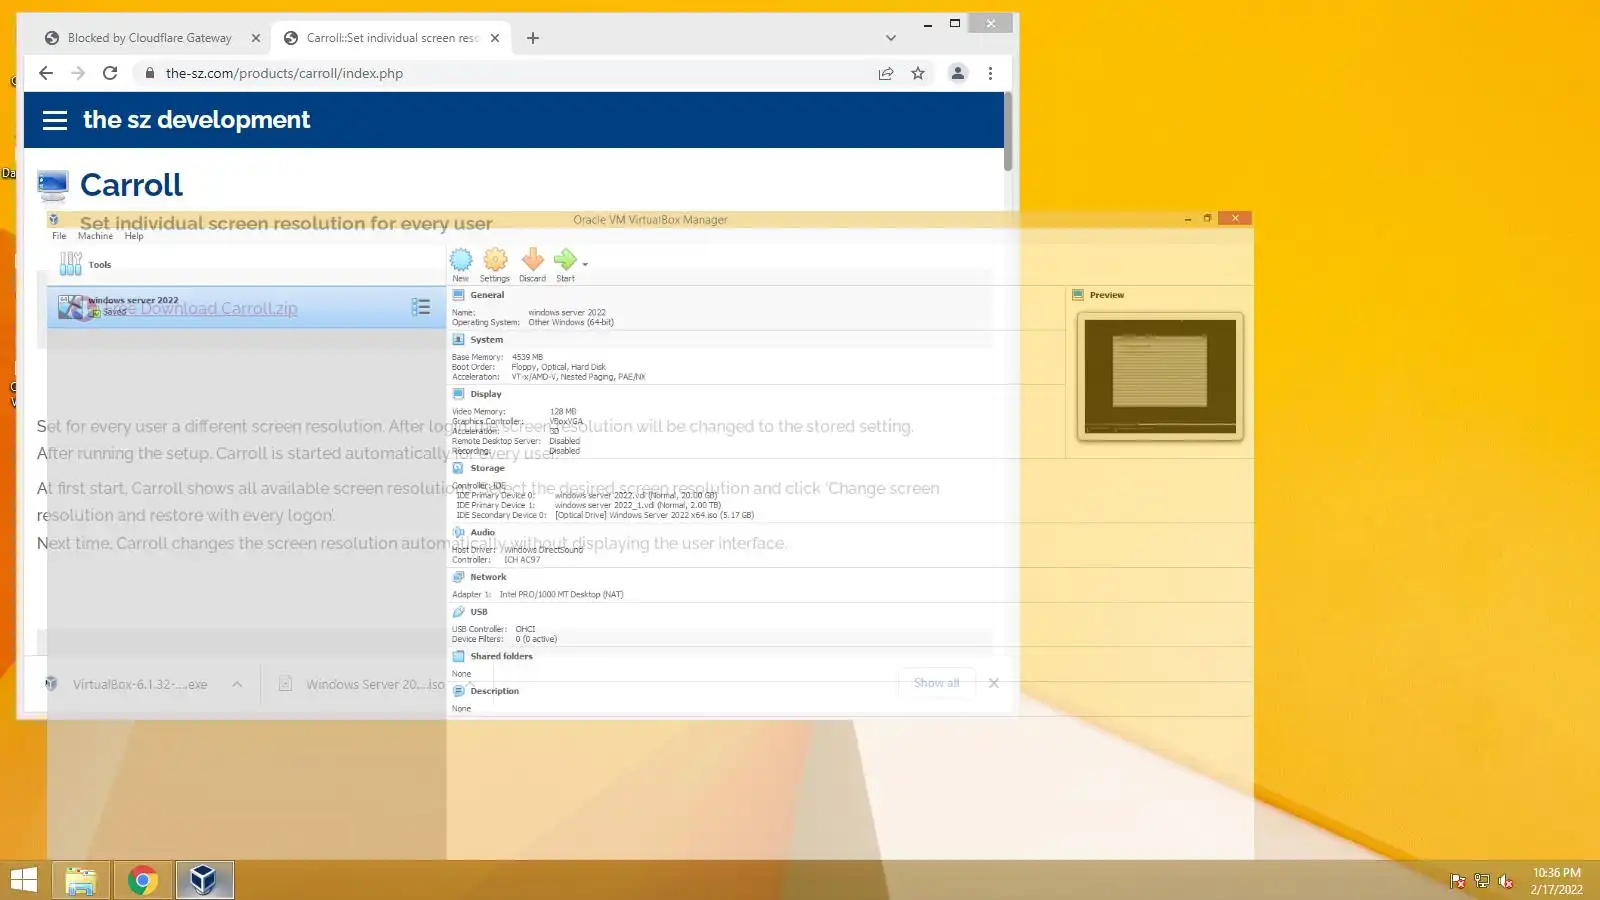Click the volume icon in system tray

click(x=1506, y=881)
